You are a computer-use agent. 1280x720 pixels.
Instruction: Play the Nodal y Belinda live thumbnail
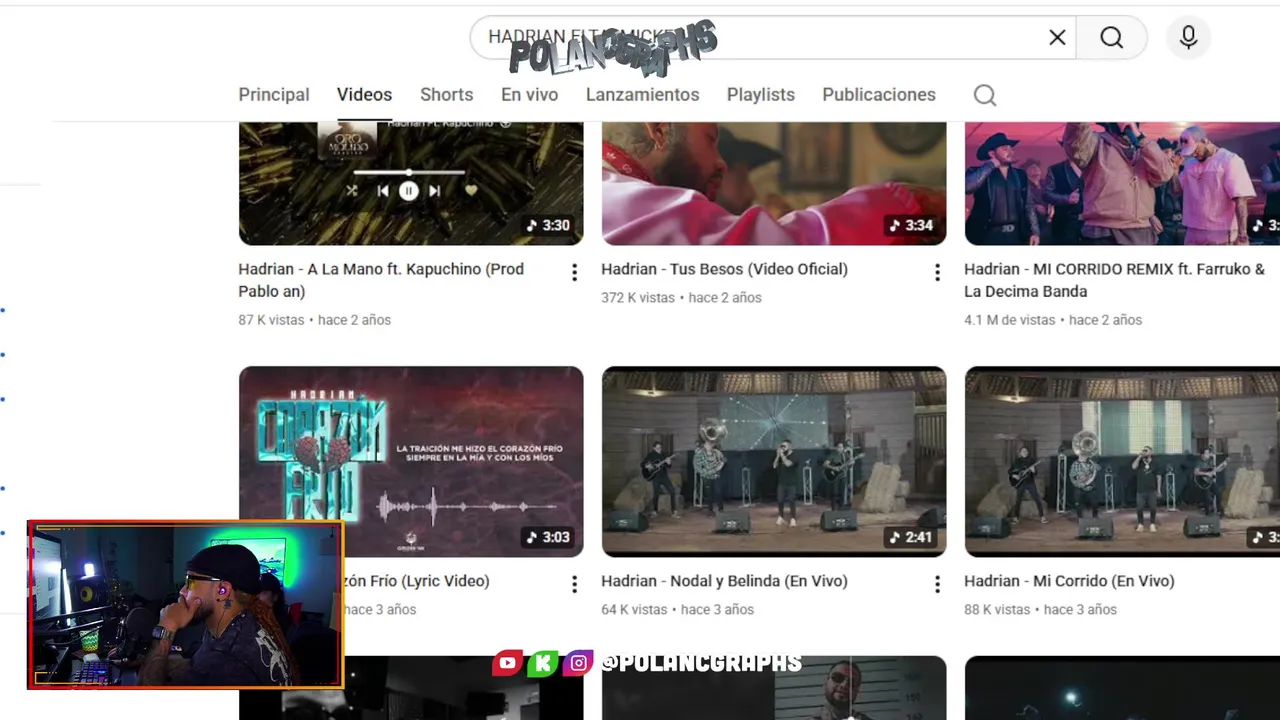(x=774, y=461)
